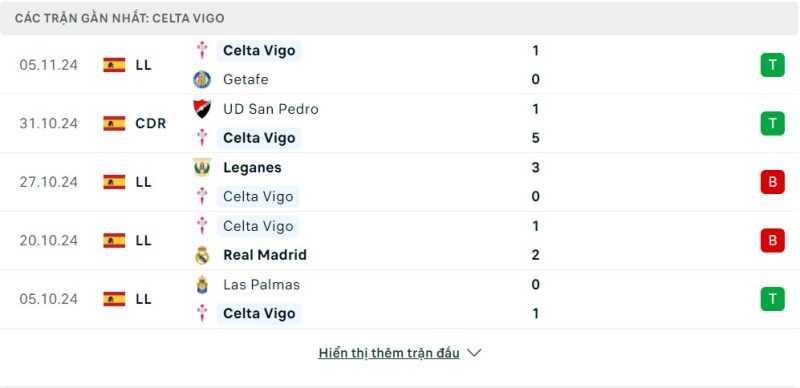Click the red B badge for Real Madrid match
Image resolution: width=800 pixels, height=388 pixels.
pos(772,240)
